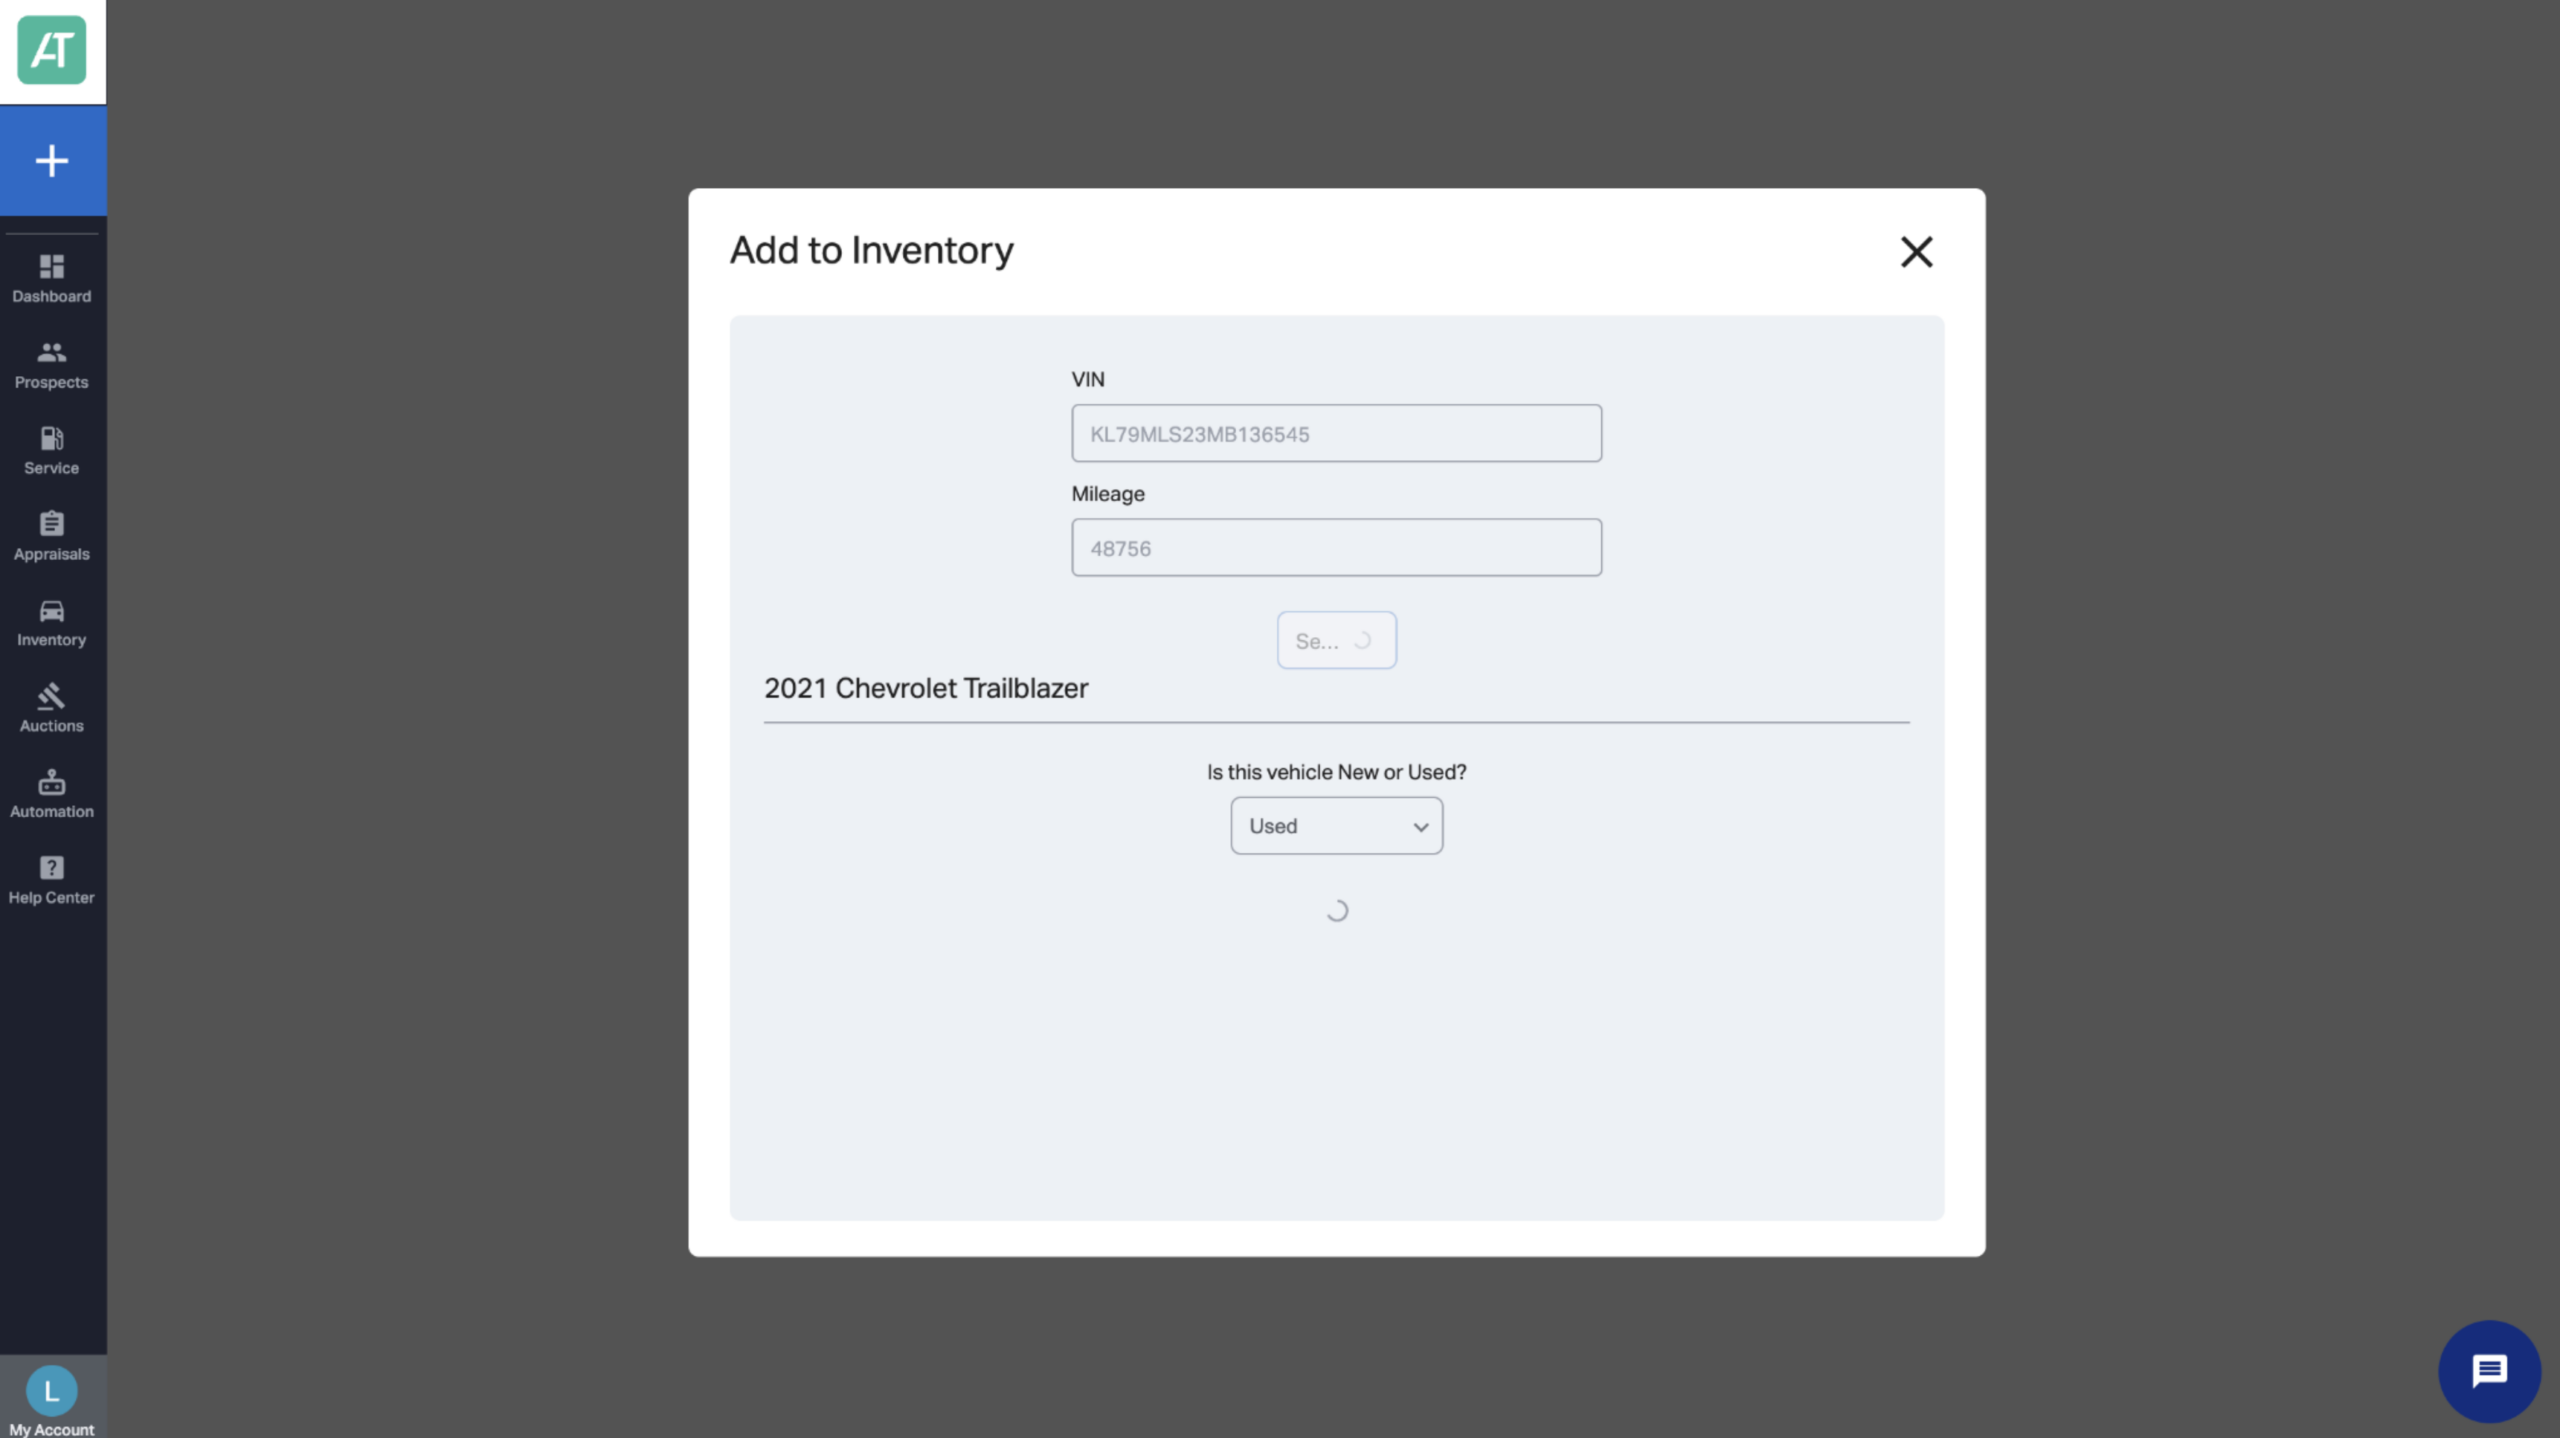Click the loading Search button
2560x1438 pixels.
click(x=1336, y=640)
